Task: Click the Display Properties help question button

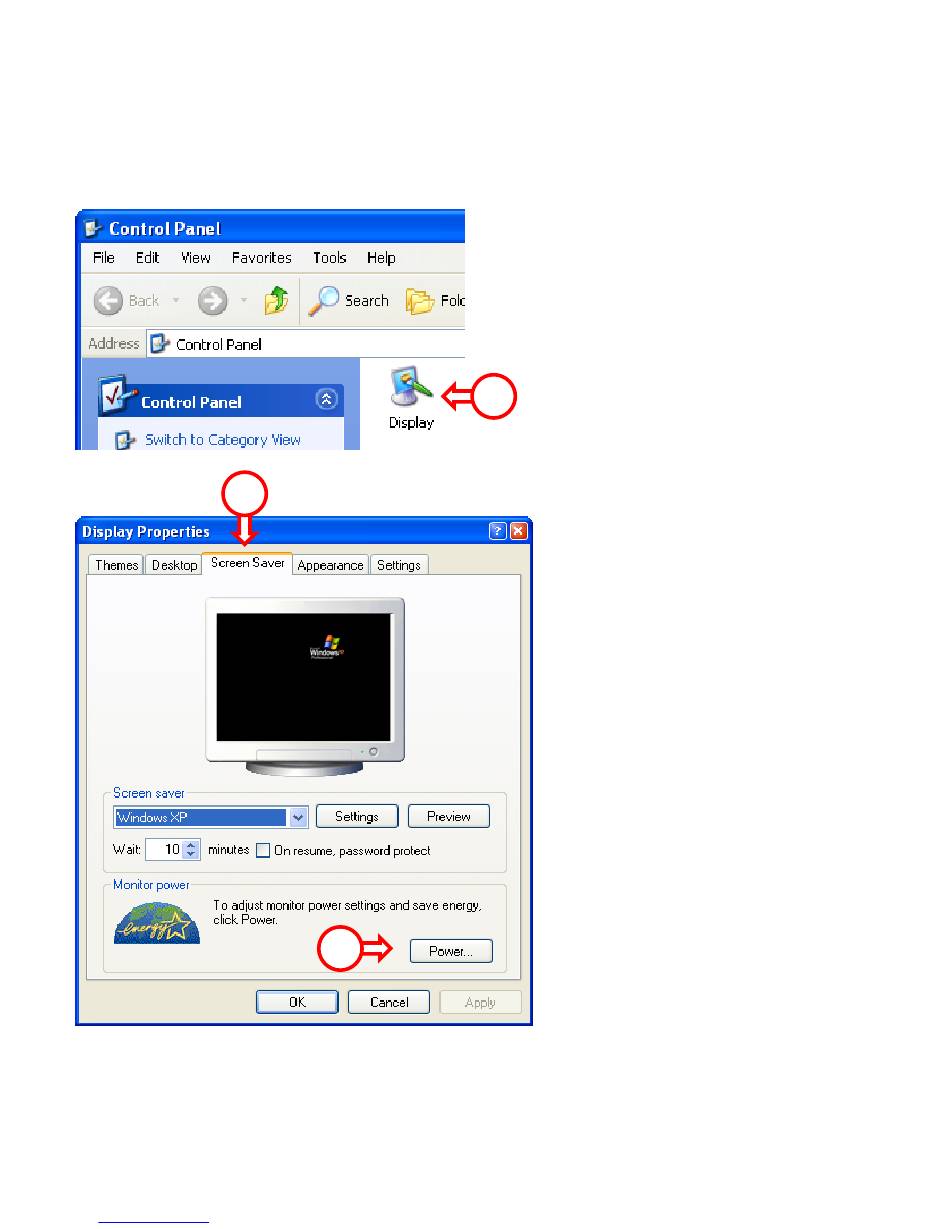Action: pos(498,531)
